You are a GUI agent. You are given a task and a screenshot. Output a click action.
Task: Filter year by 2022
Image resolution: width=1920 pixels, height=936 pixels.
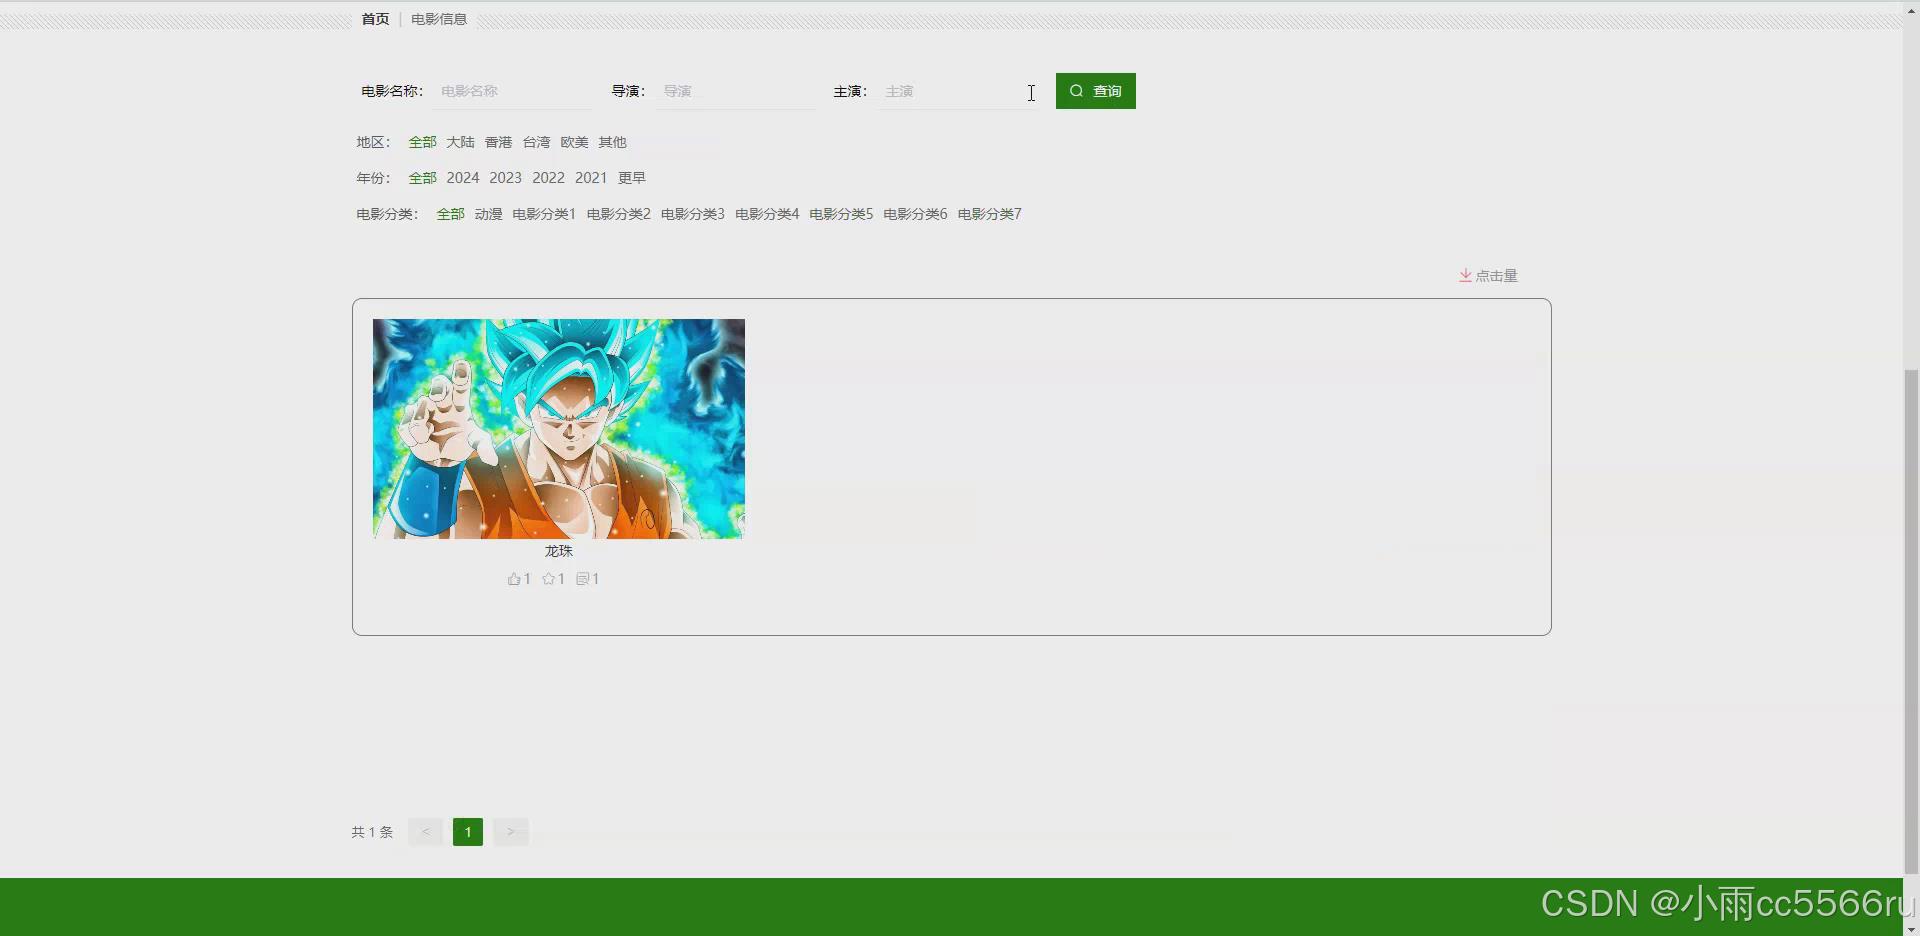[x=548, y=178]
